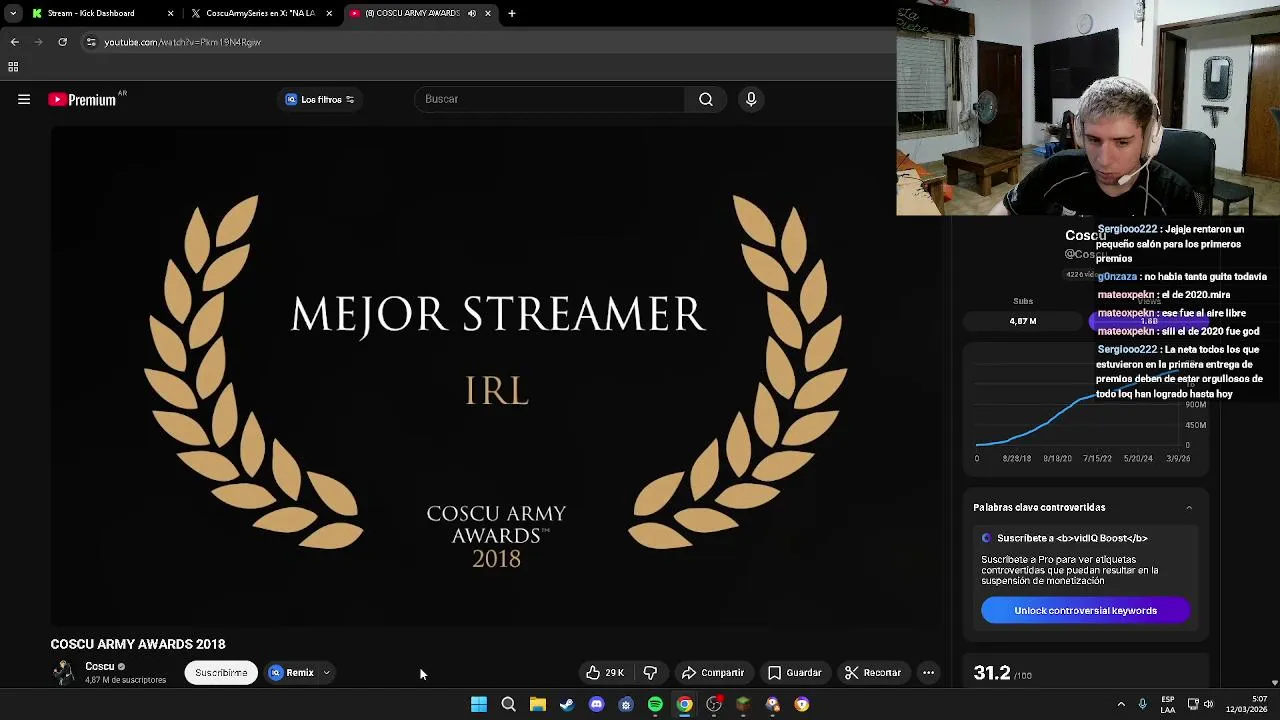The height and width of the screenshot is (720, 1280).
Task: Open Windows taskbar search
Action: pyautogui.click(x=508, y=704)
